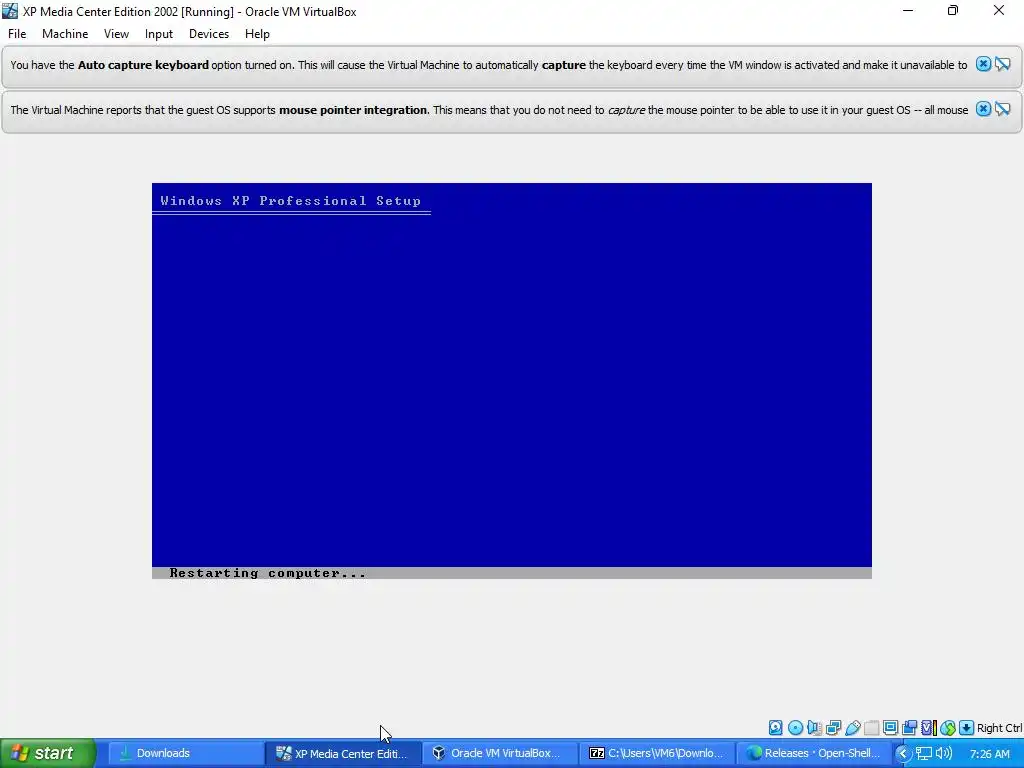Screen dimensions: 1024x768
Task: Minimize the VirtualBox window
Action: (908, 10)
